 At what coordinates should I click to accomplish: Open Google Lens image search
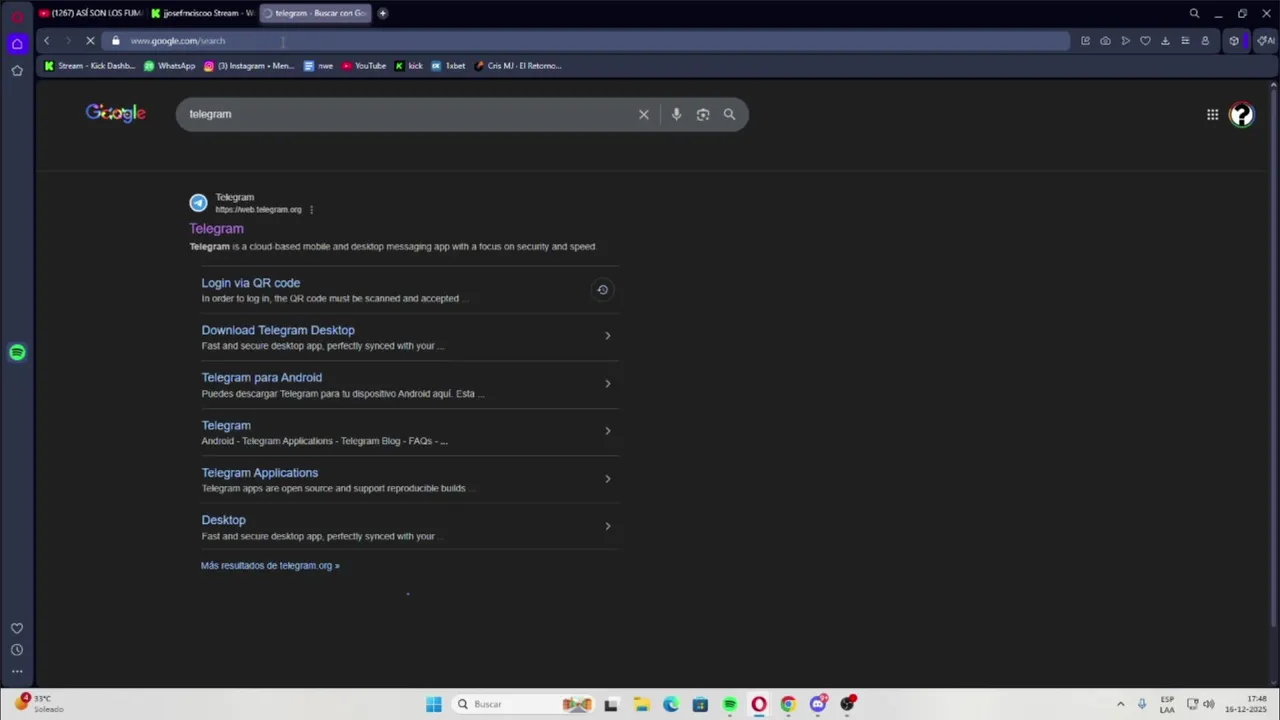703,114
